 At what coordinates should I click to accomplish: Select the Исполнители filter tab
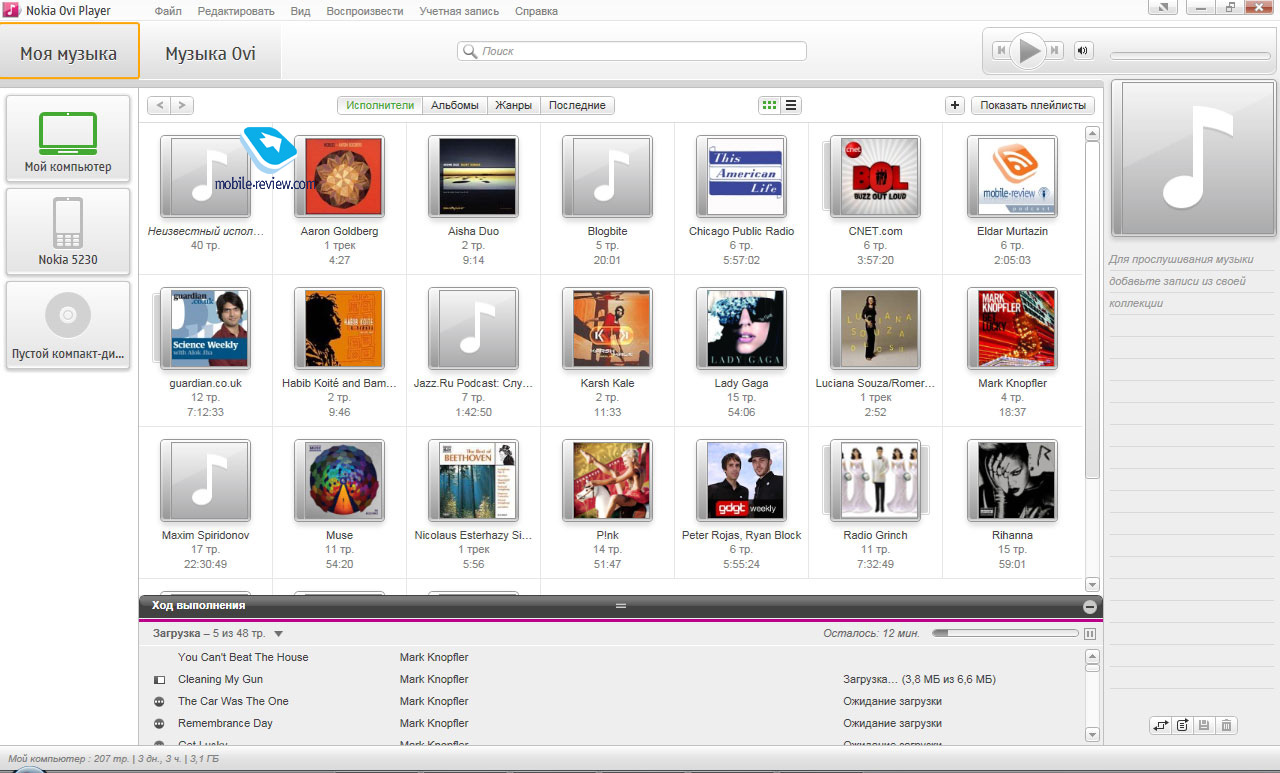pyautogui.click(x=380, y=105)
